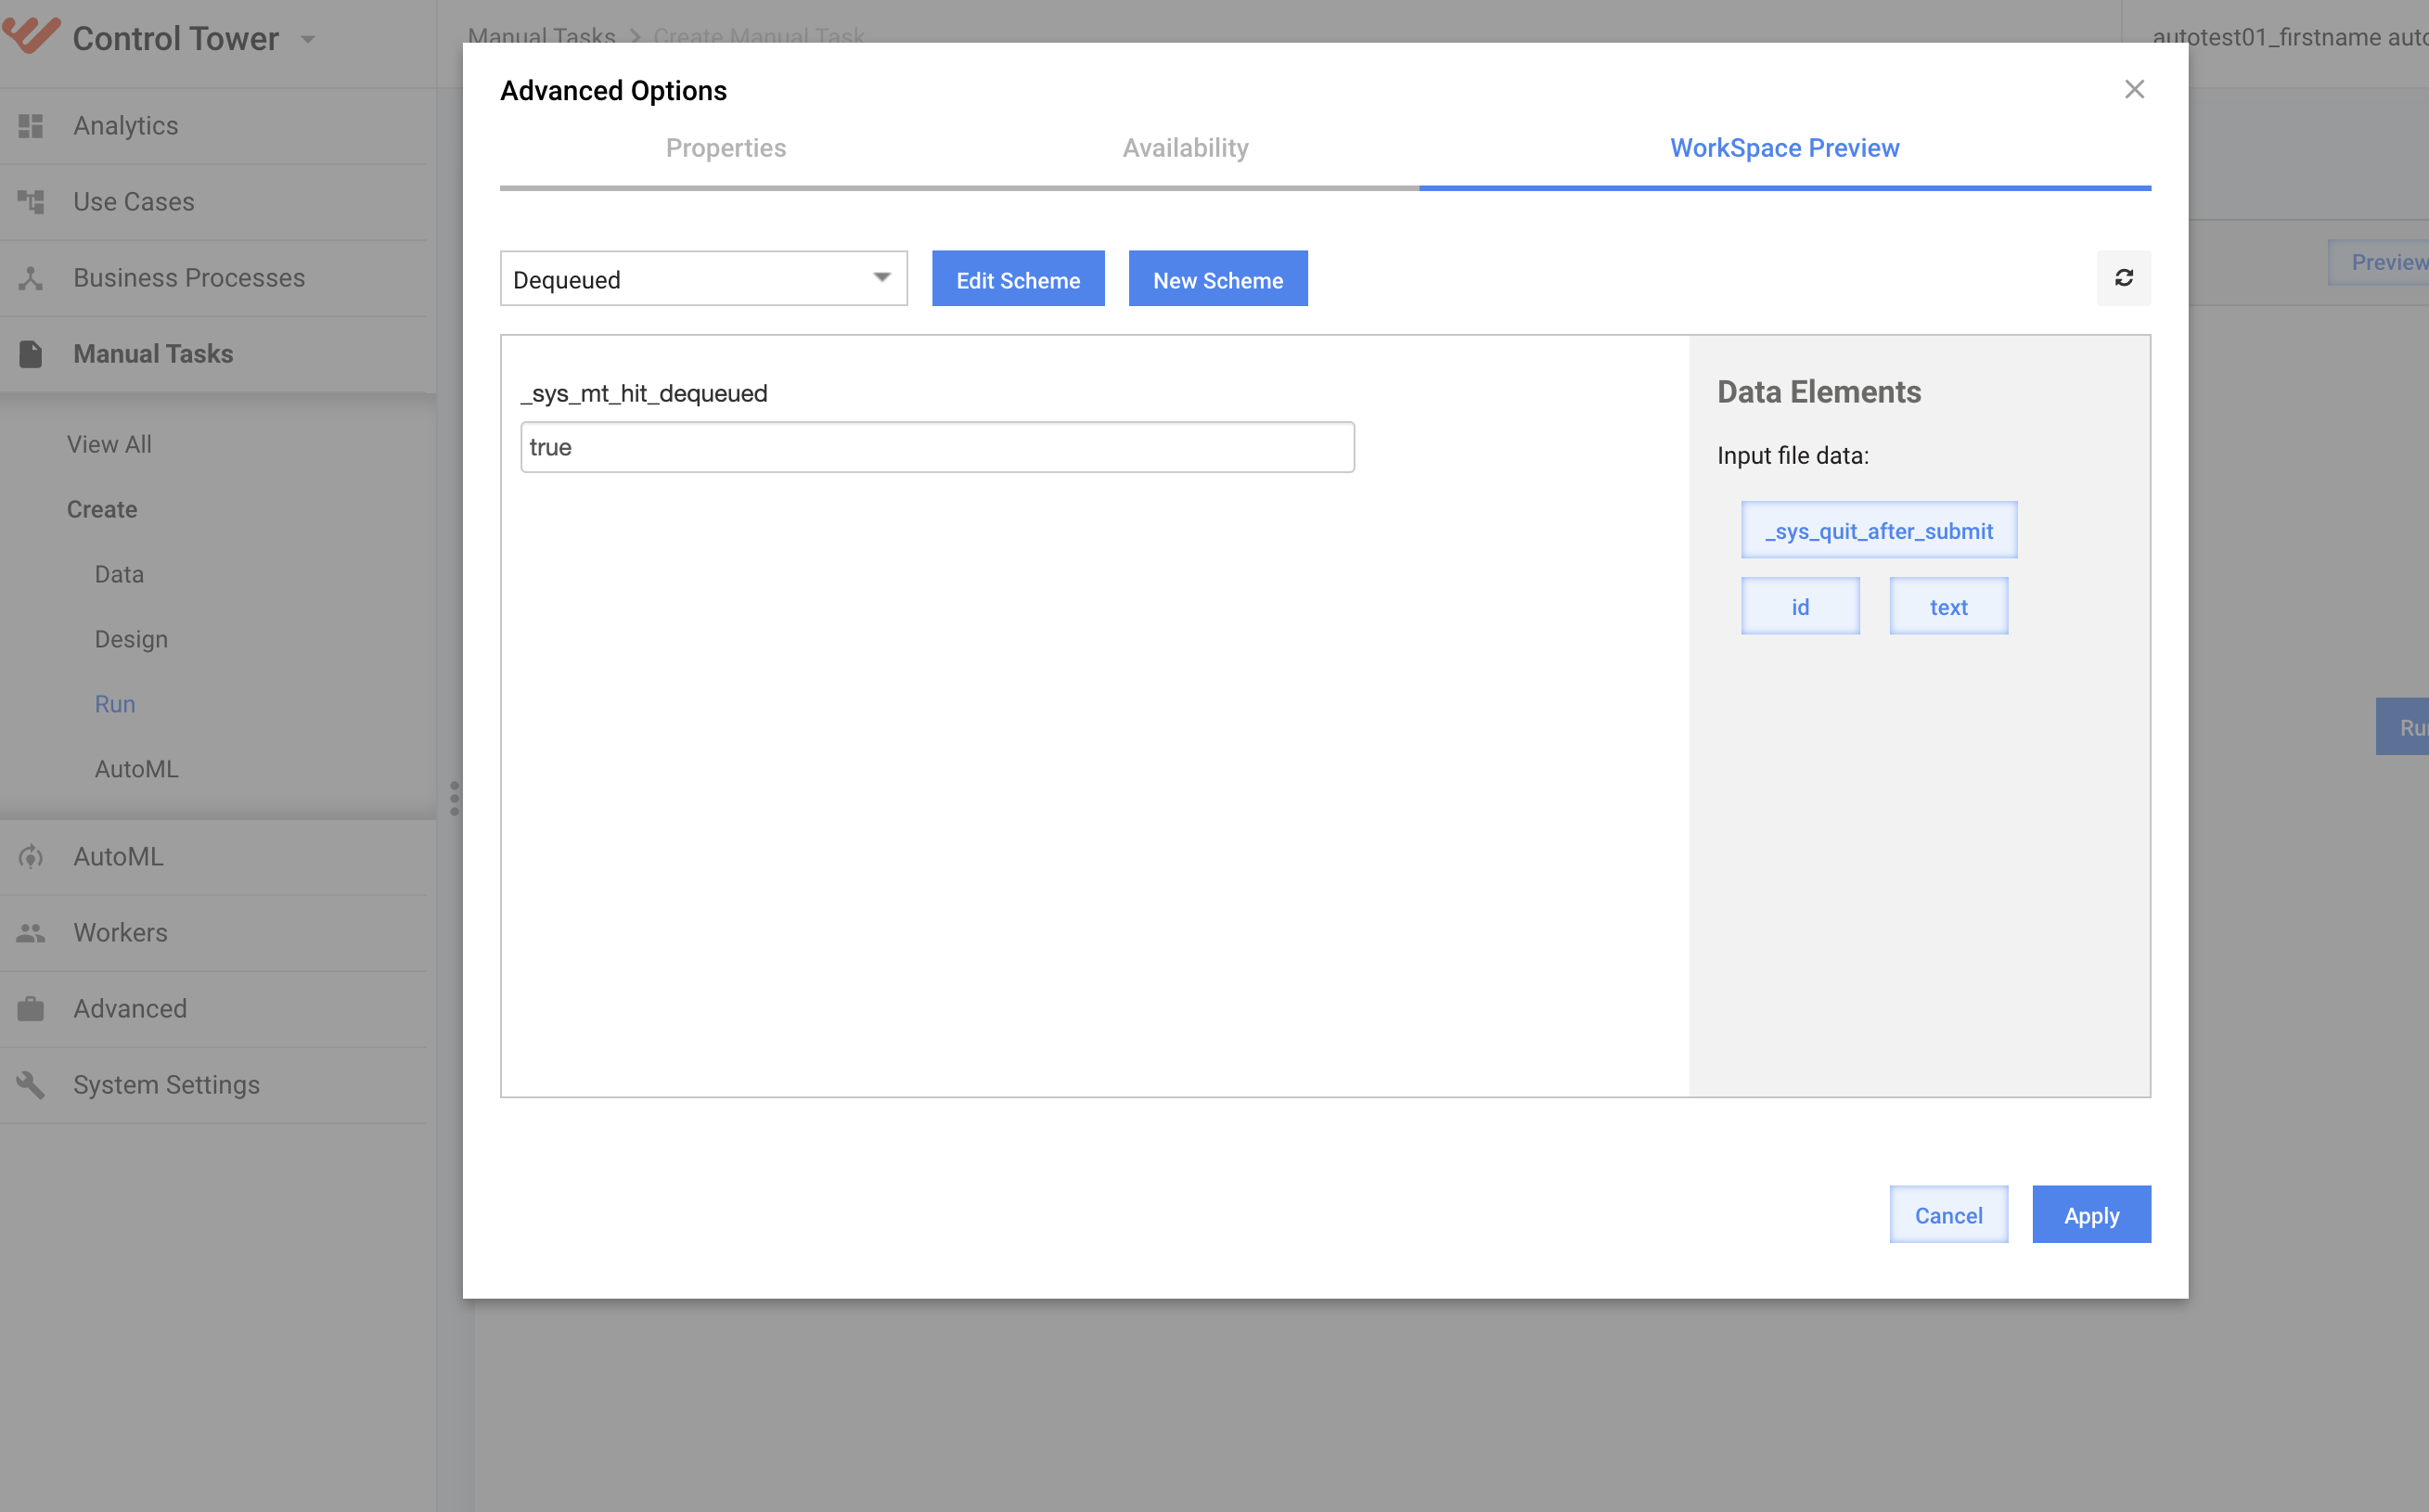The height and width of the screenshot is (1512, 2429).
Task: Click the Use Cases icon
Action: (x=31, y=202)
